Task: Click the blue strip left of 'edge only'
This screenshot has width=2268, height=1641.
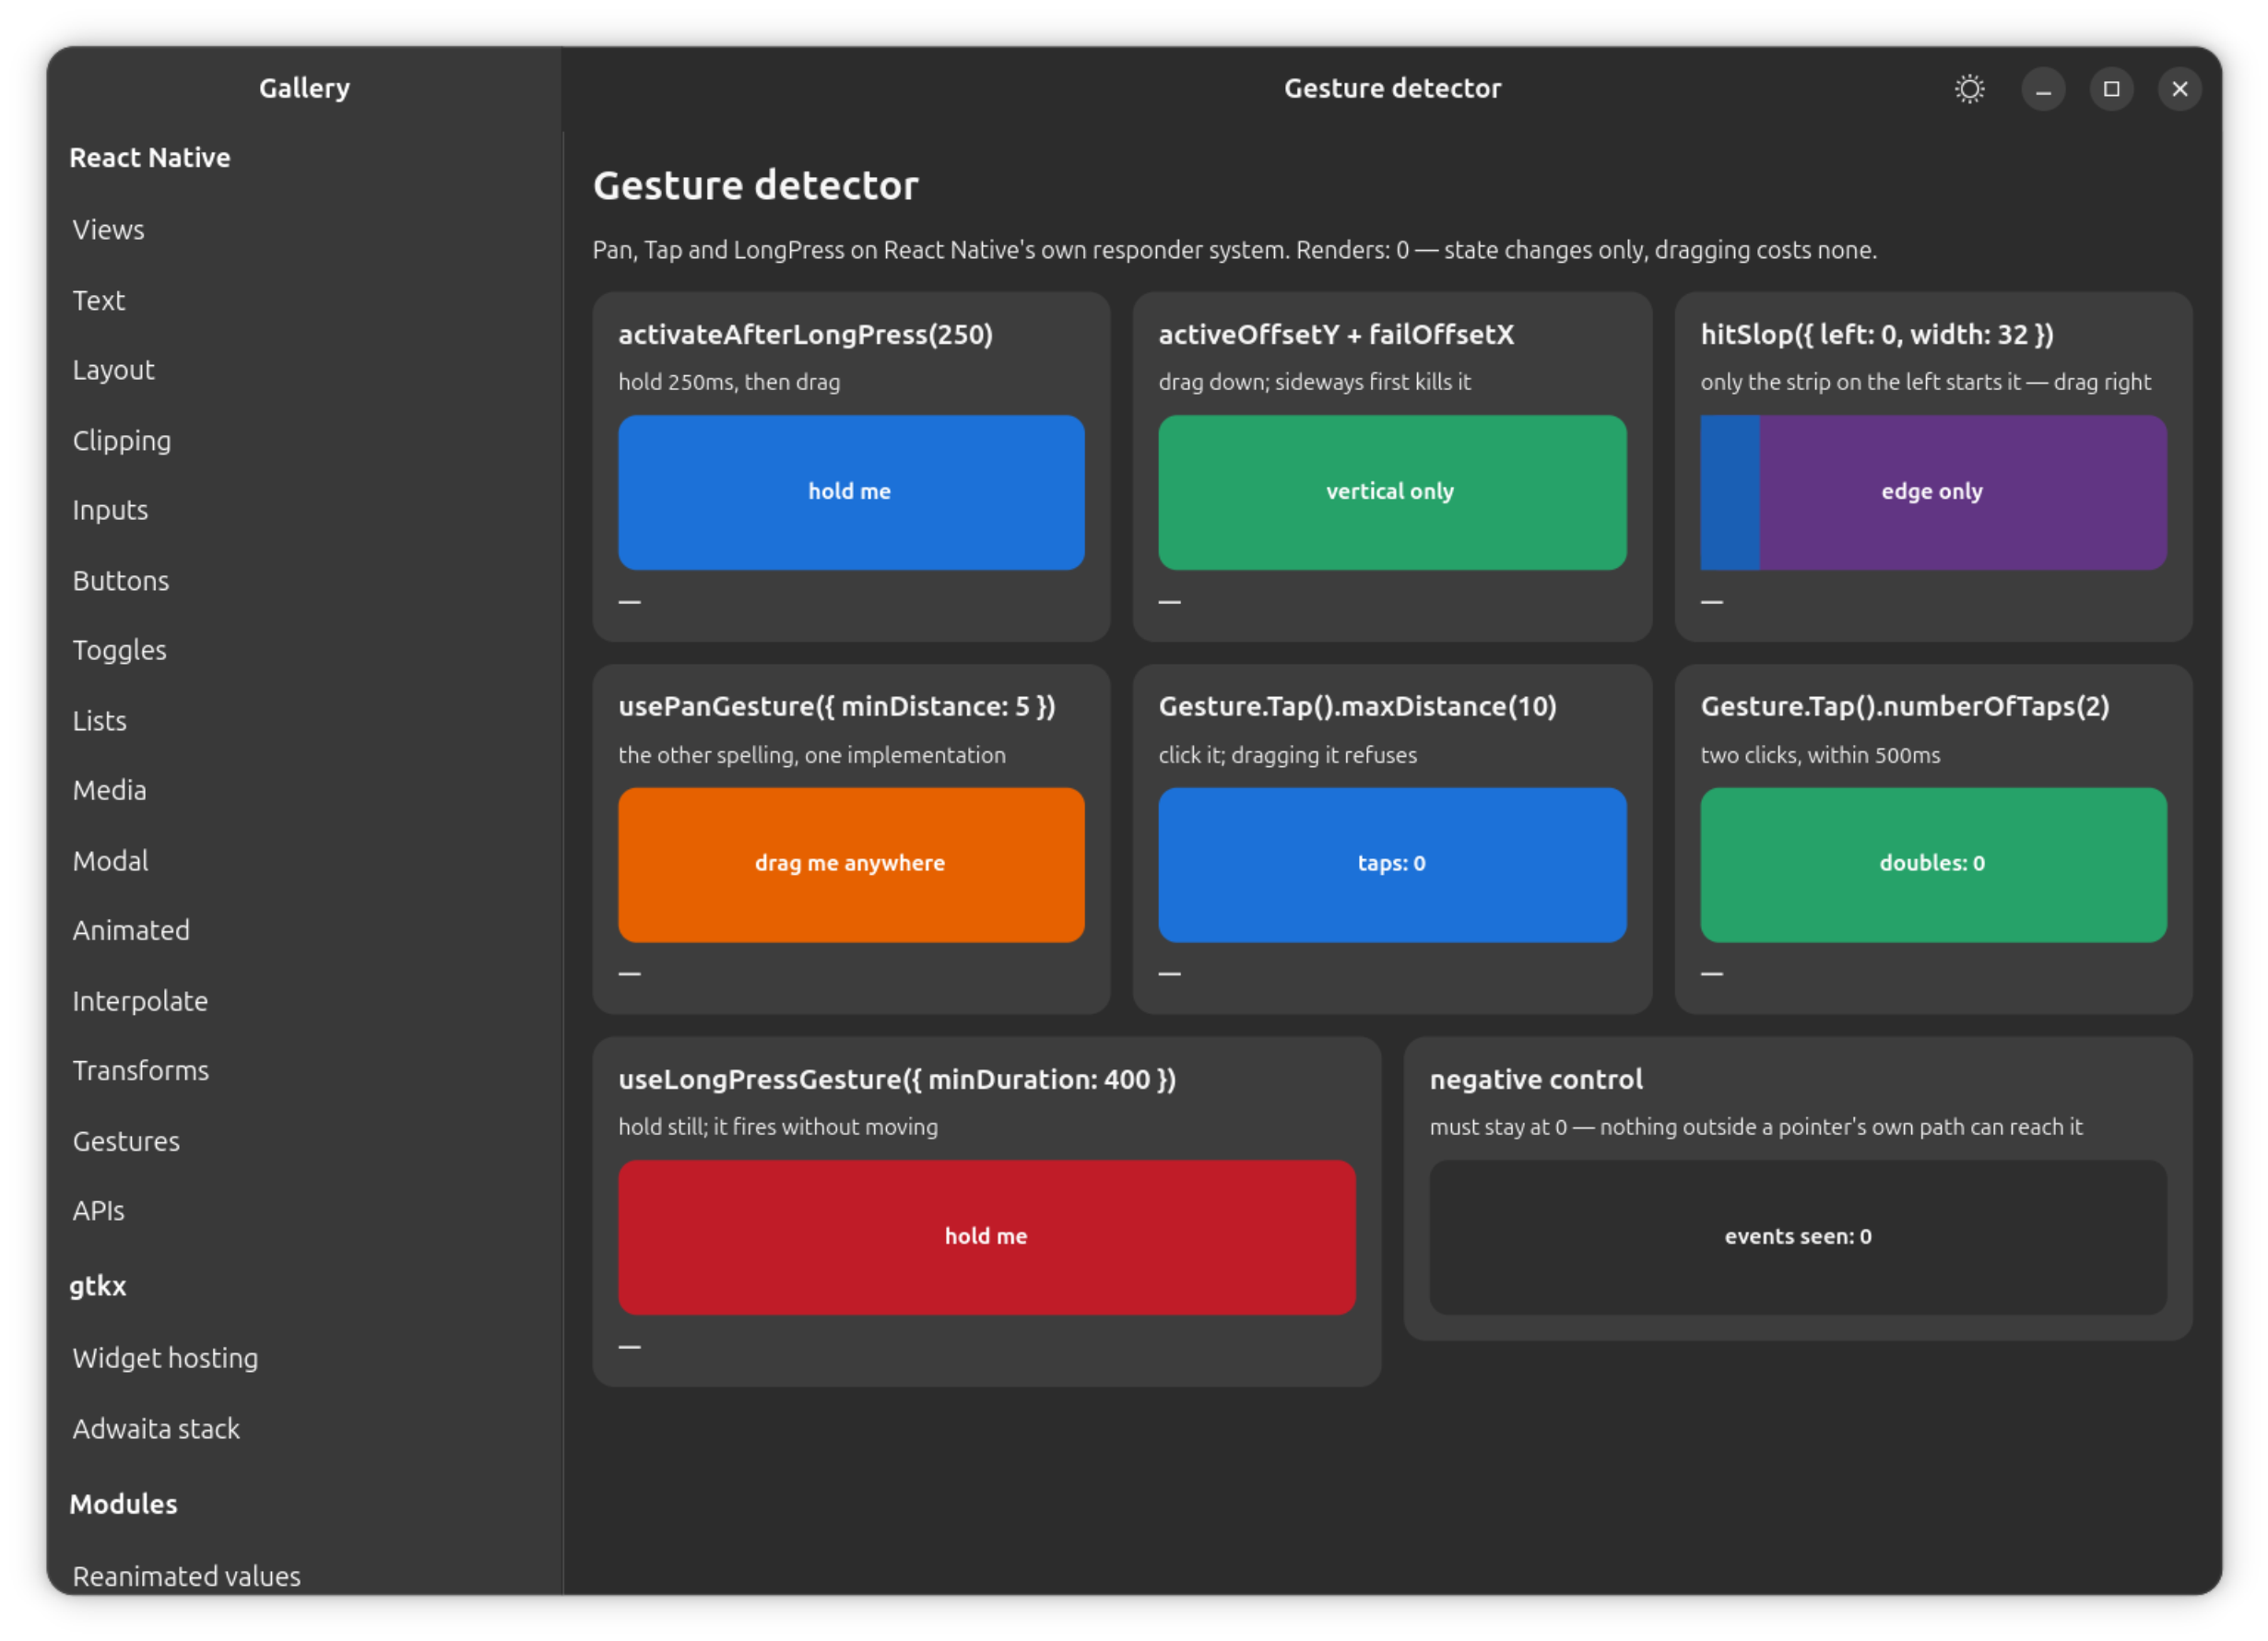Action: tap(1730, 492)
